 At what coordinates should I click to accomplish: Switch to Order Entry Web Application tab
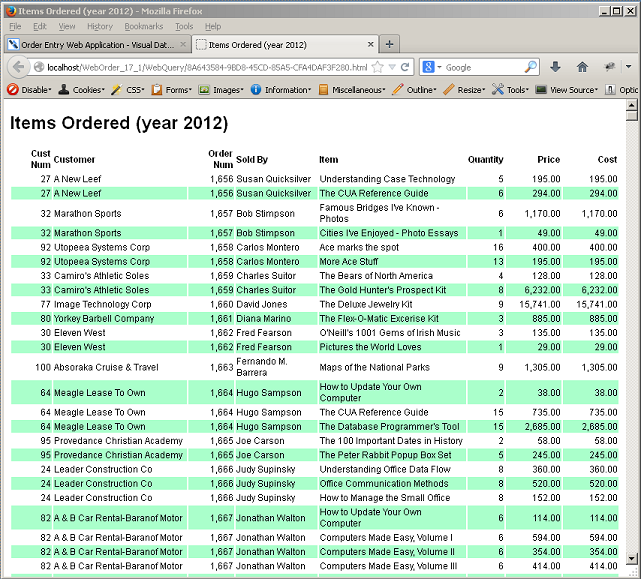coord(98,44)
